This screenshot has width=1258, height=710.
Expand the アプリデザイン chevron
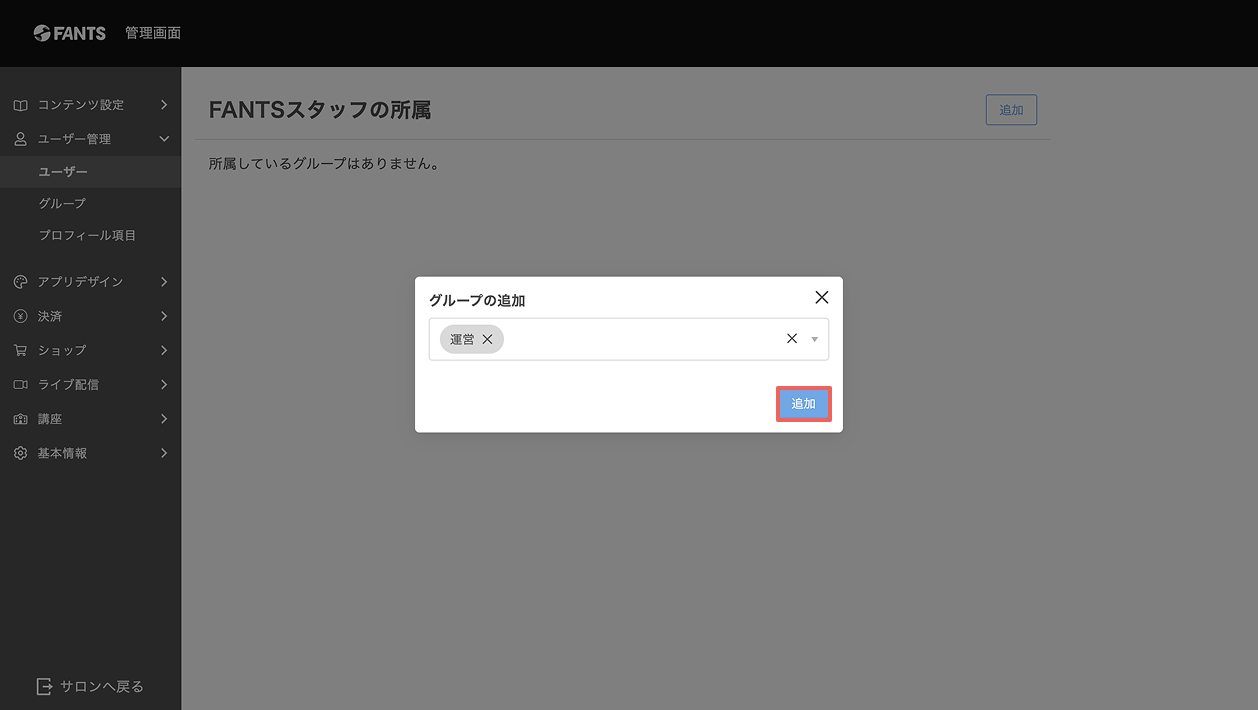point(164,282)
